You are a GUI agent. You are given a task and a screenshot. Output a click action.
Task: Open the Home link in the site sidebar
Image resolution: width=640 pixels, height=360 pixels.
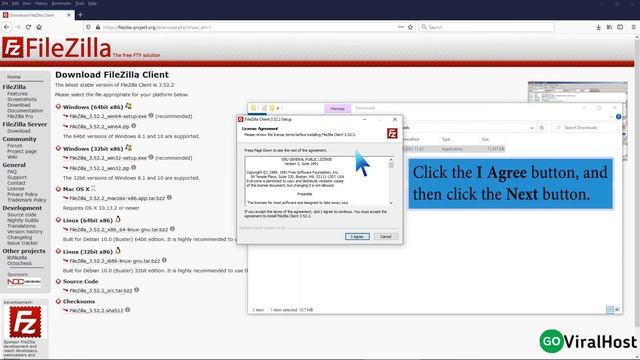14,77
